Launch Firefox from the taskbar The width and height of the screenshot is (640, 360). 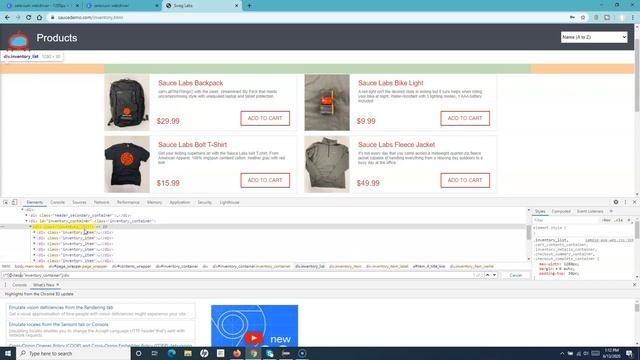237,353
